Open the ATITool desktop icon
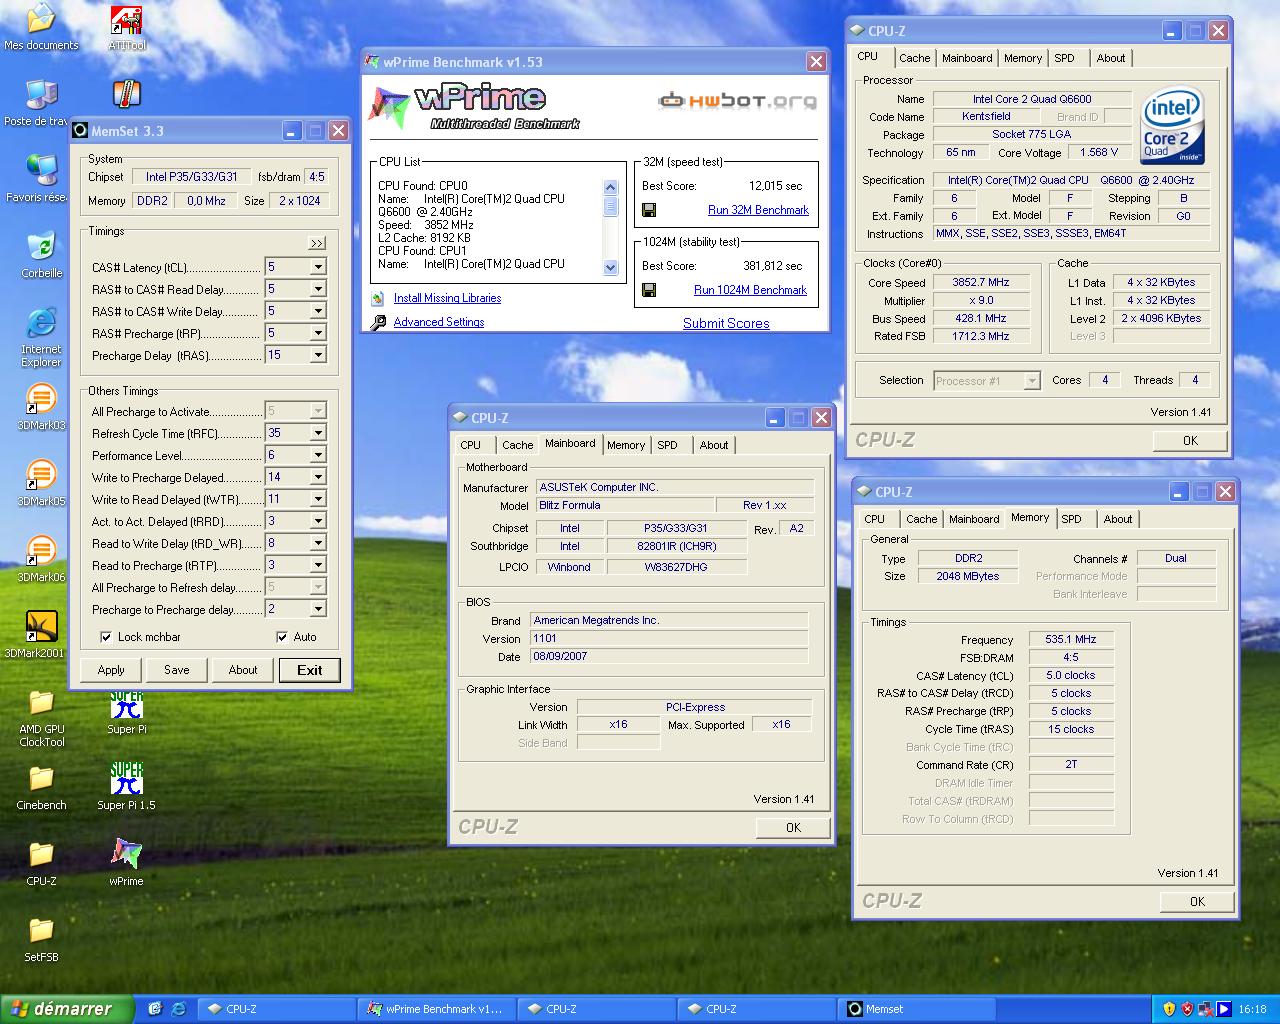Screen dimensions: 1280x1024 pyautogui.click(x=126, y=20)
